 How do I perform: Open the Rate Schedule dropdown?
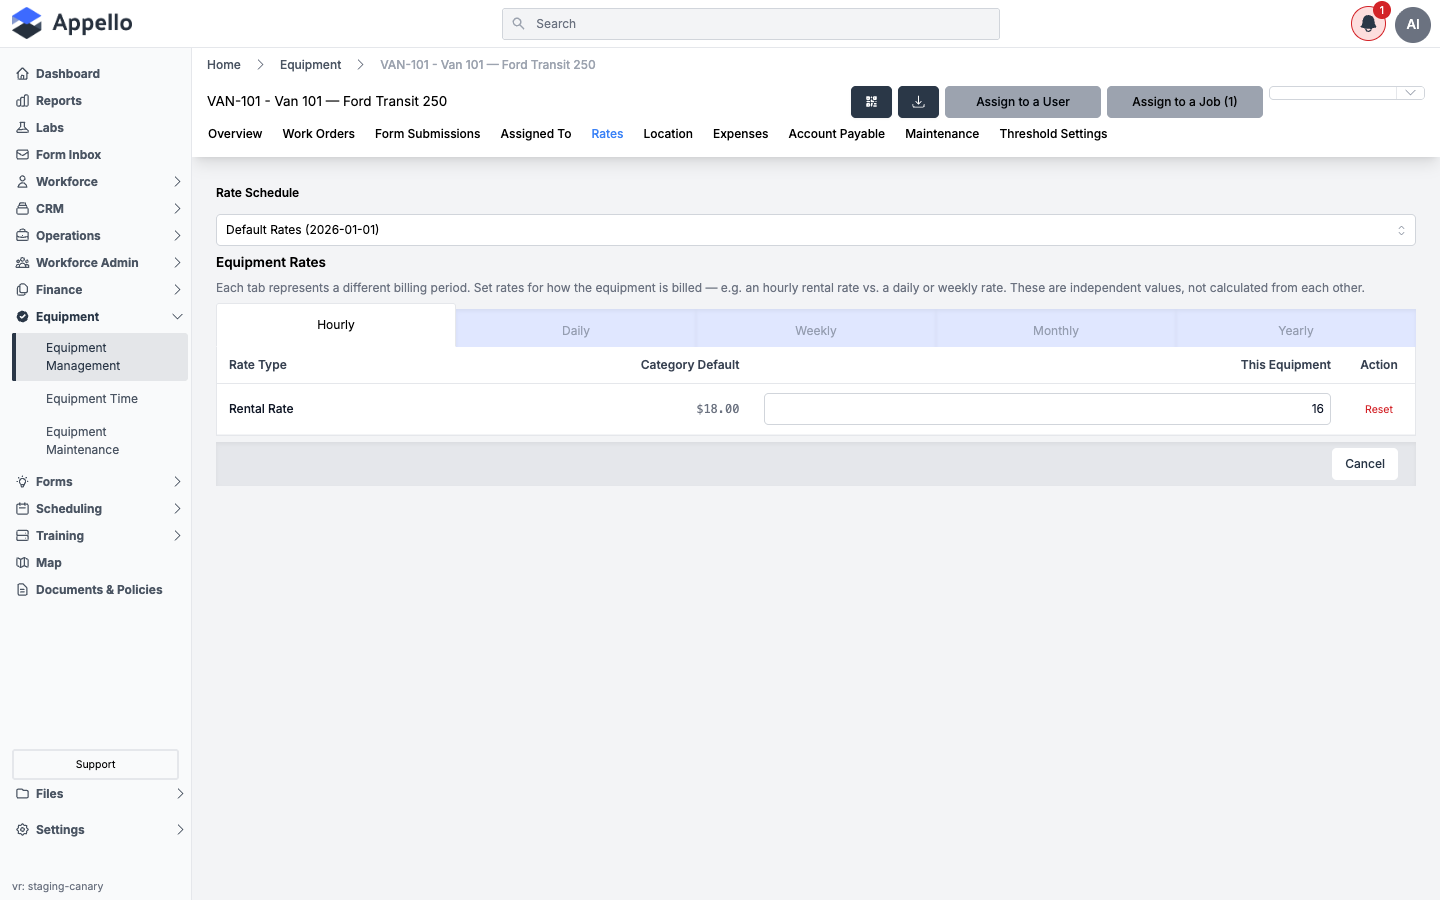click(815, 230)
